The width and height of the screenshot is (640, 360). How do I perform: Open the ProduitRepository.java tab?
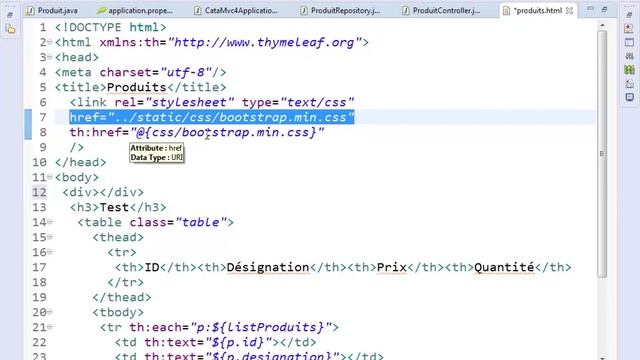coord(340,11)
